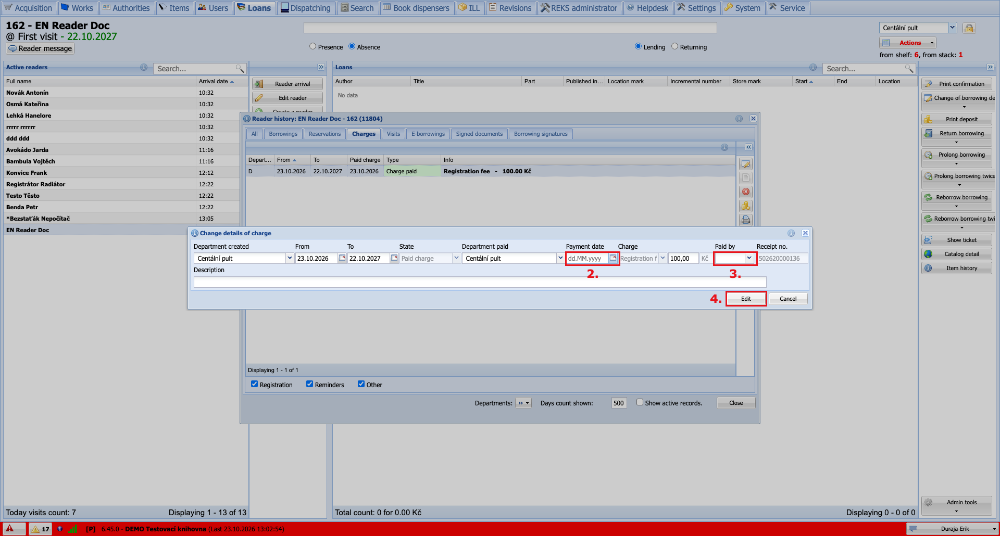Click the red delete charge icon
The width and height of the screenshot is (1000, 536).
coord(745,191)
